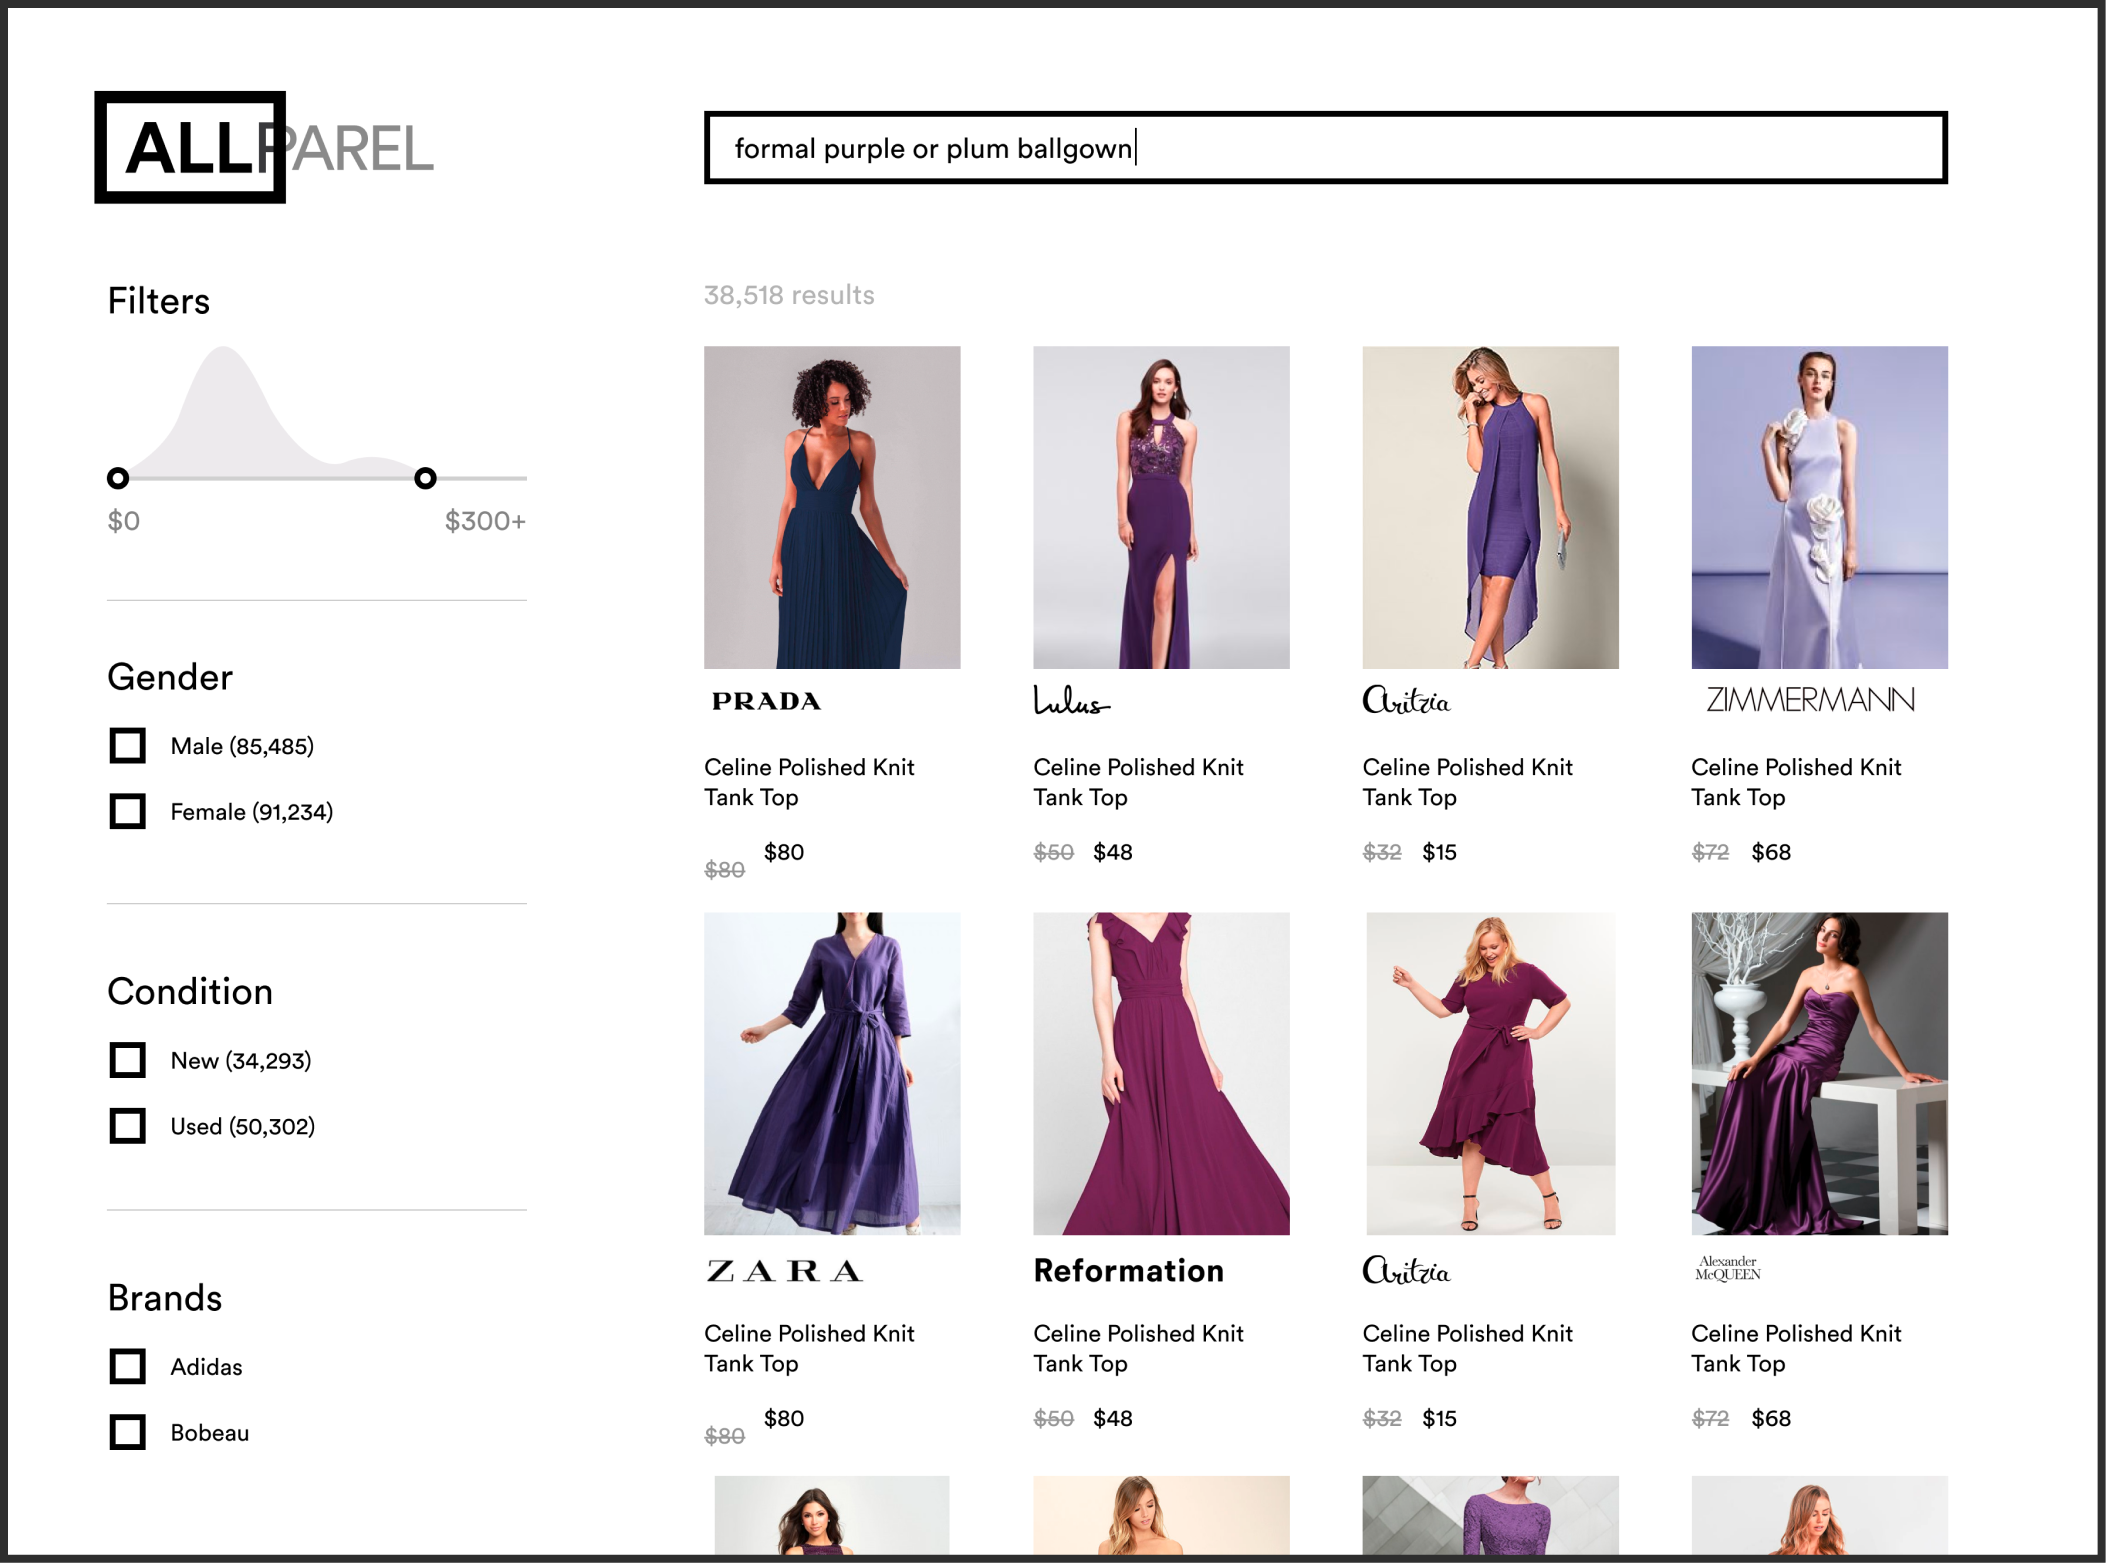Click the $15 price under second-row Aritzia item
2106x1563 pixels.
click(1440, 1418)
